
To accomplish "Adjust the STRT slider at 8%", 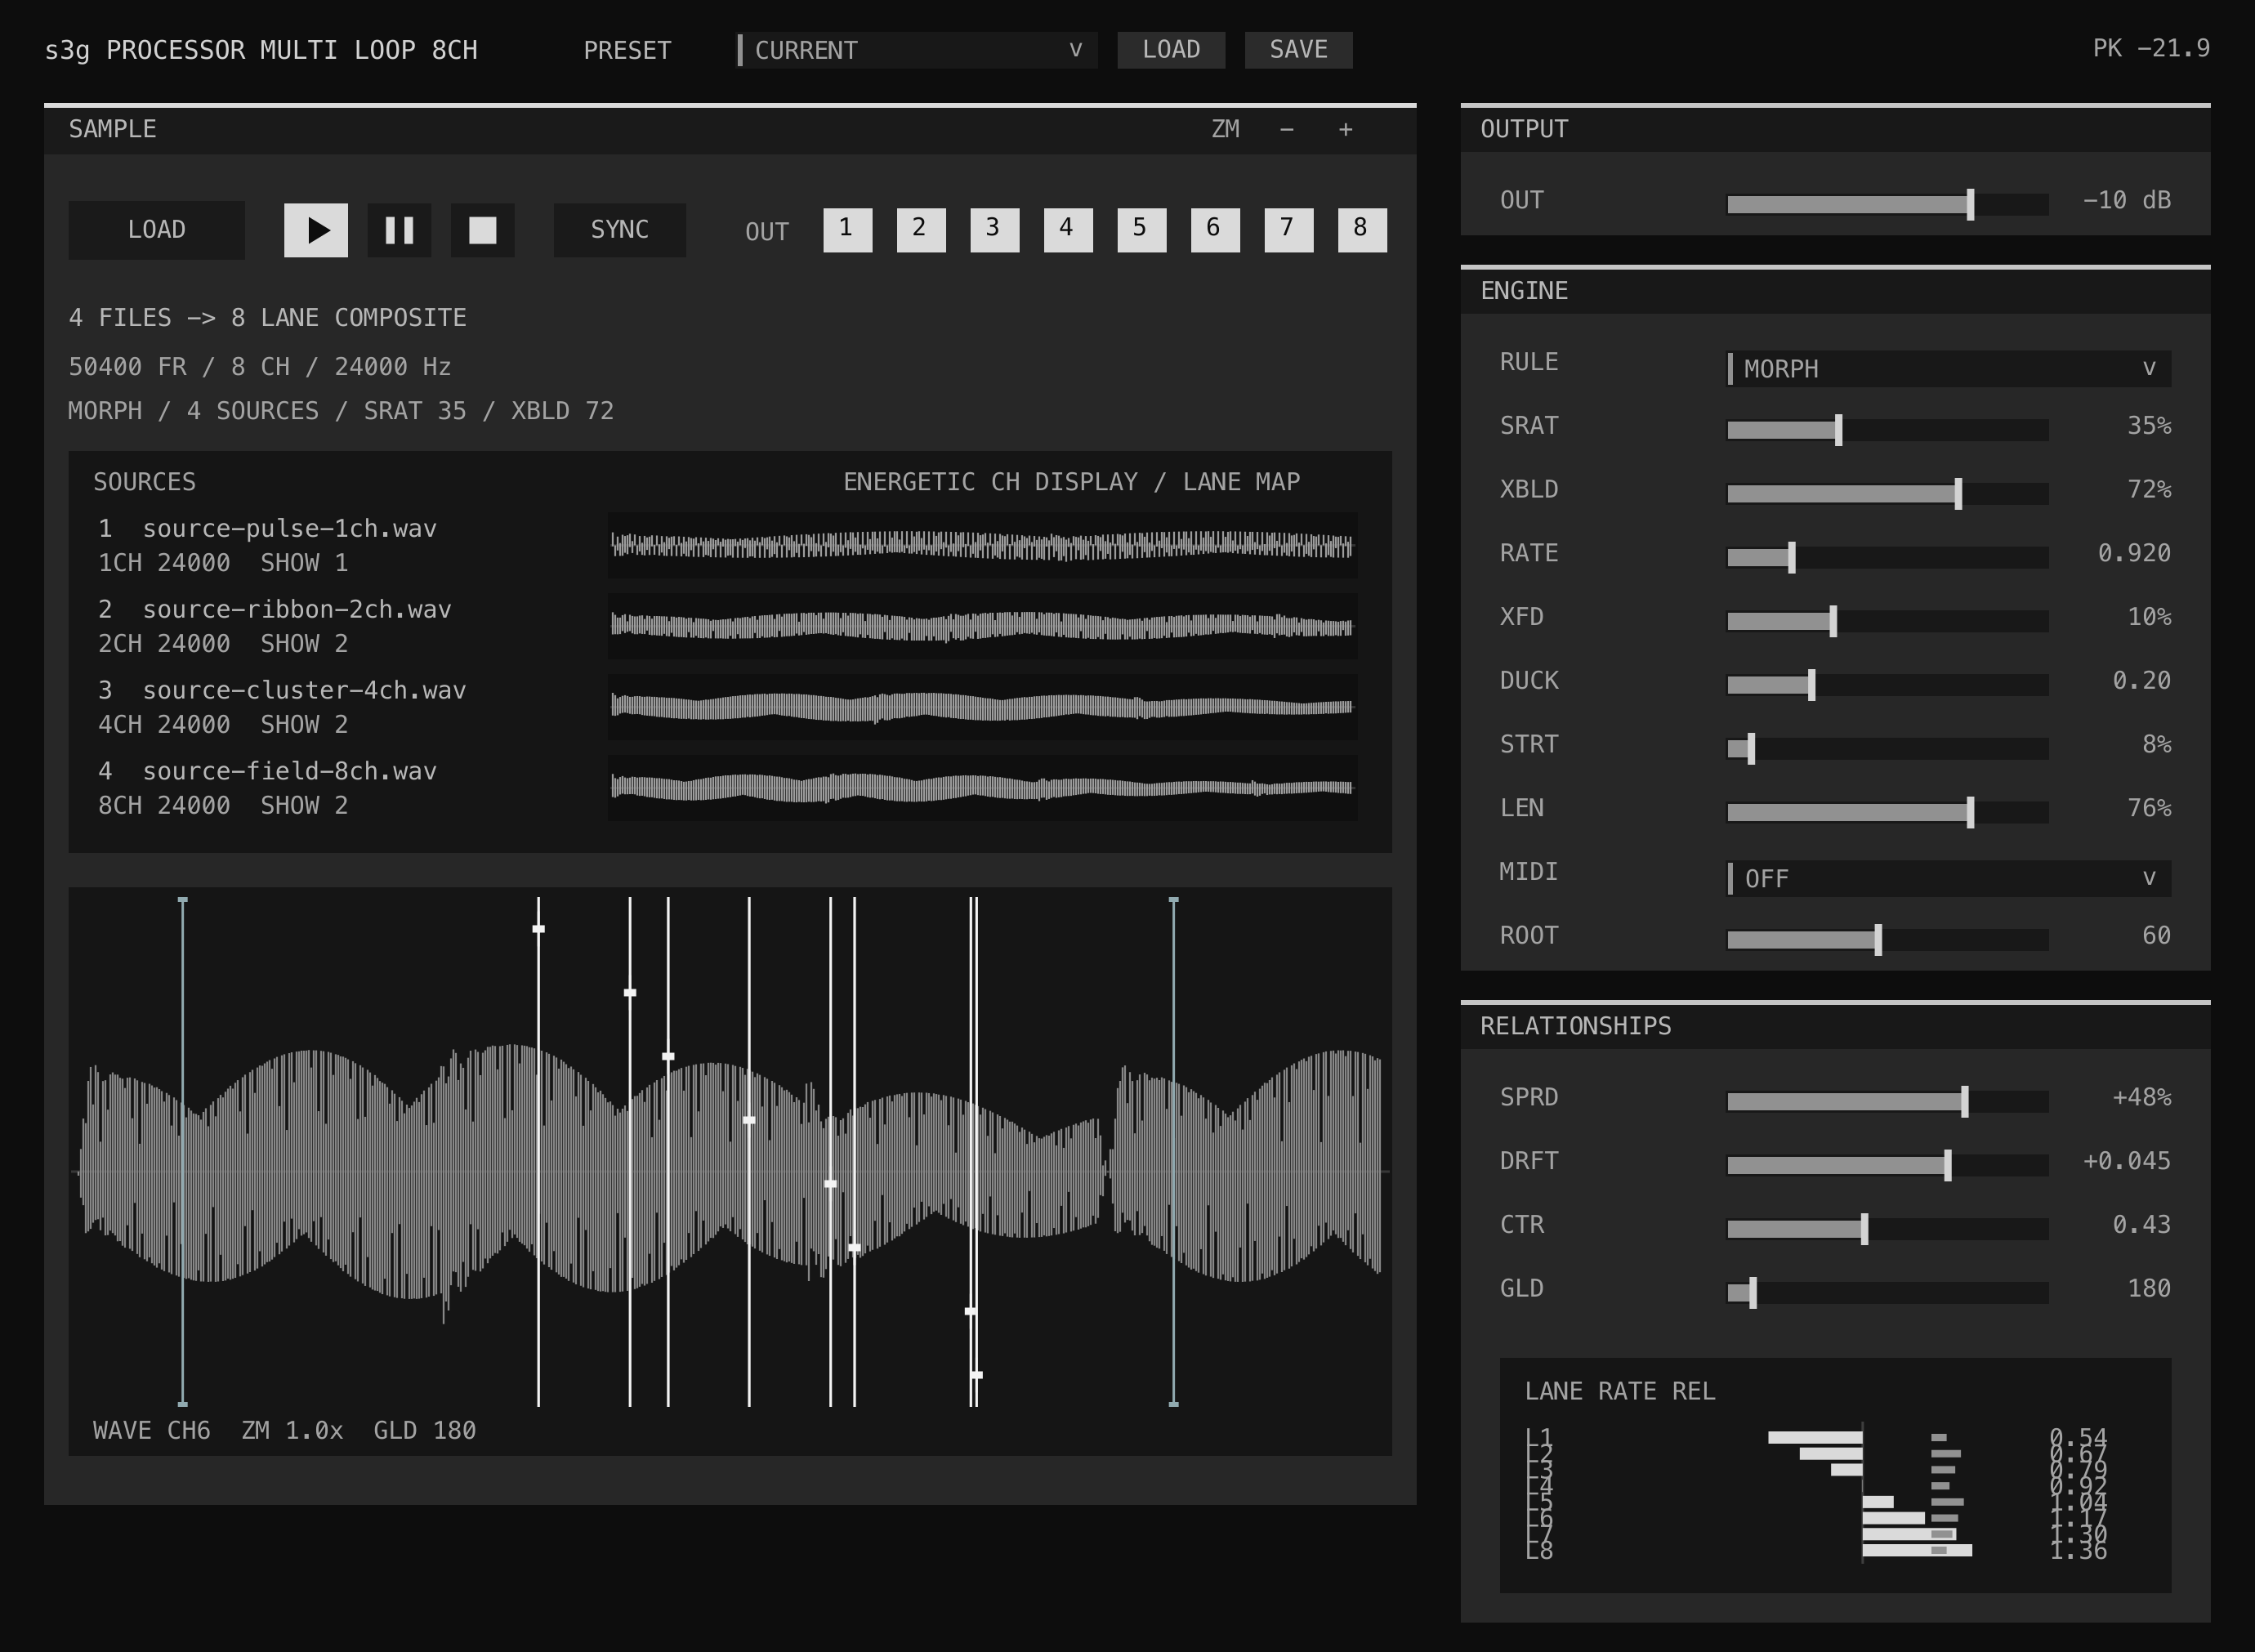I will [1887, 749].
